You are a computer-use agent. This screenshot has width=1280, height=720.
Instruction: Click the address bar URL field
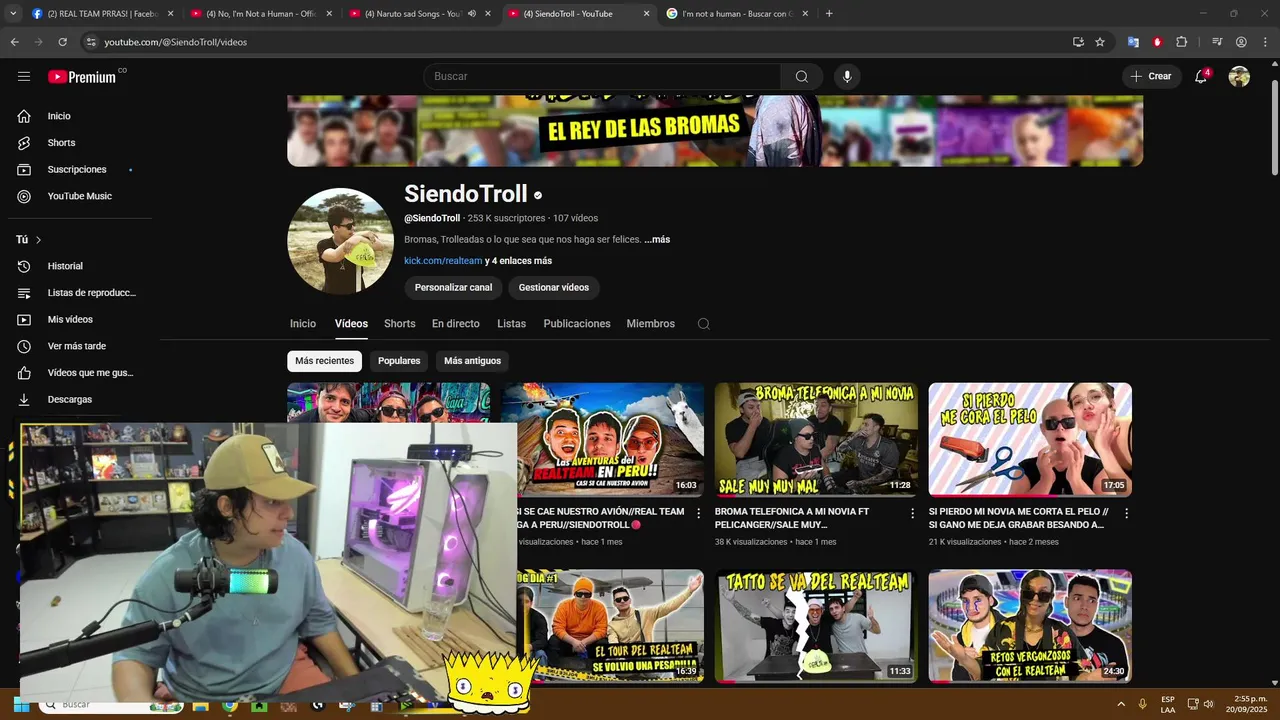(x=575, y=42)
